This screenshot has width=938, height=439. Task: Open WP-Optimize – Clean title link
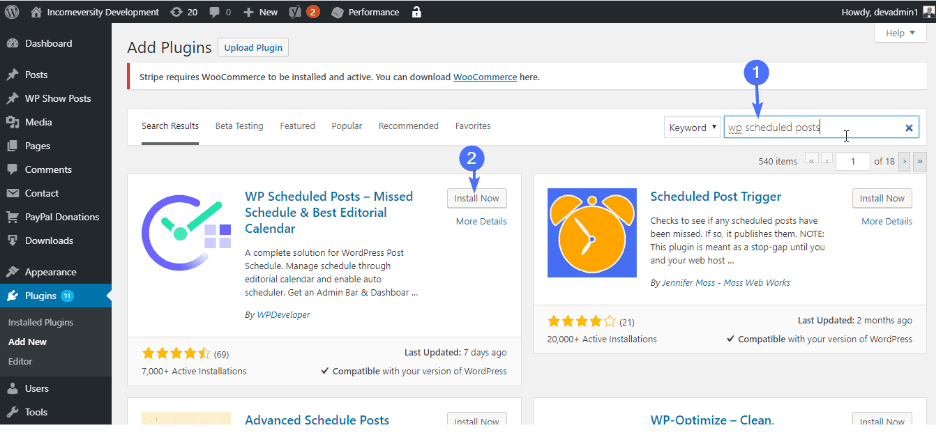(x=712, y=420)
